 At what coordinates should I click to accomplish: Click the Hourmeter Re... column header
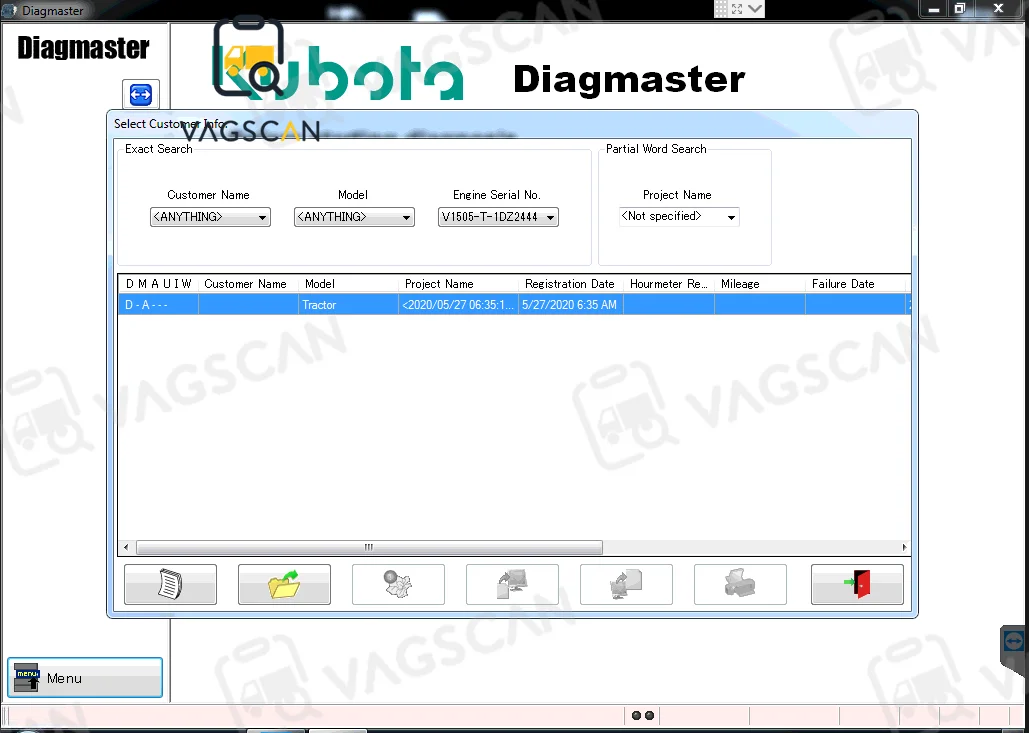click(669, 283)
